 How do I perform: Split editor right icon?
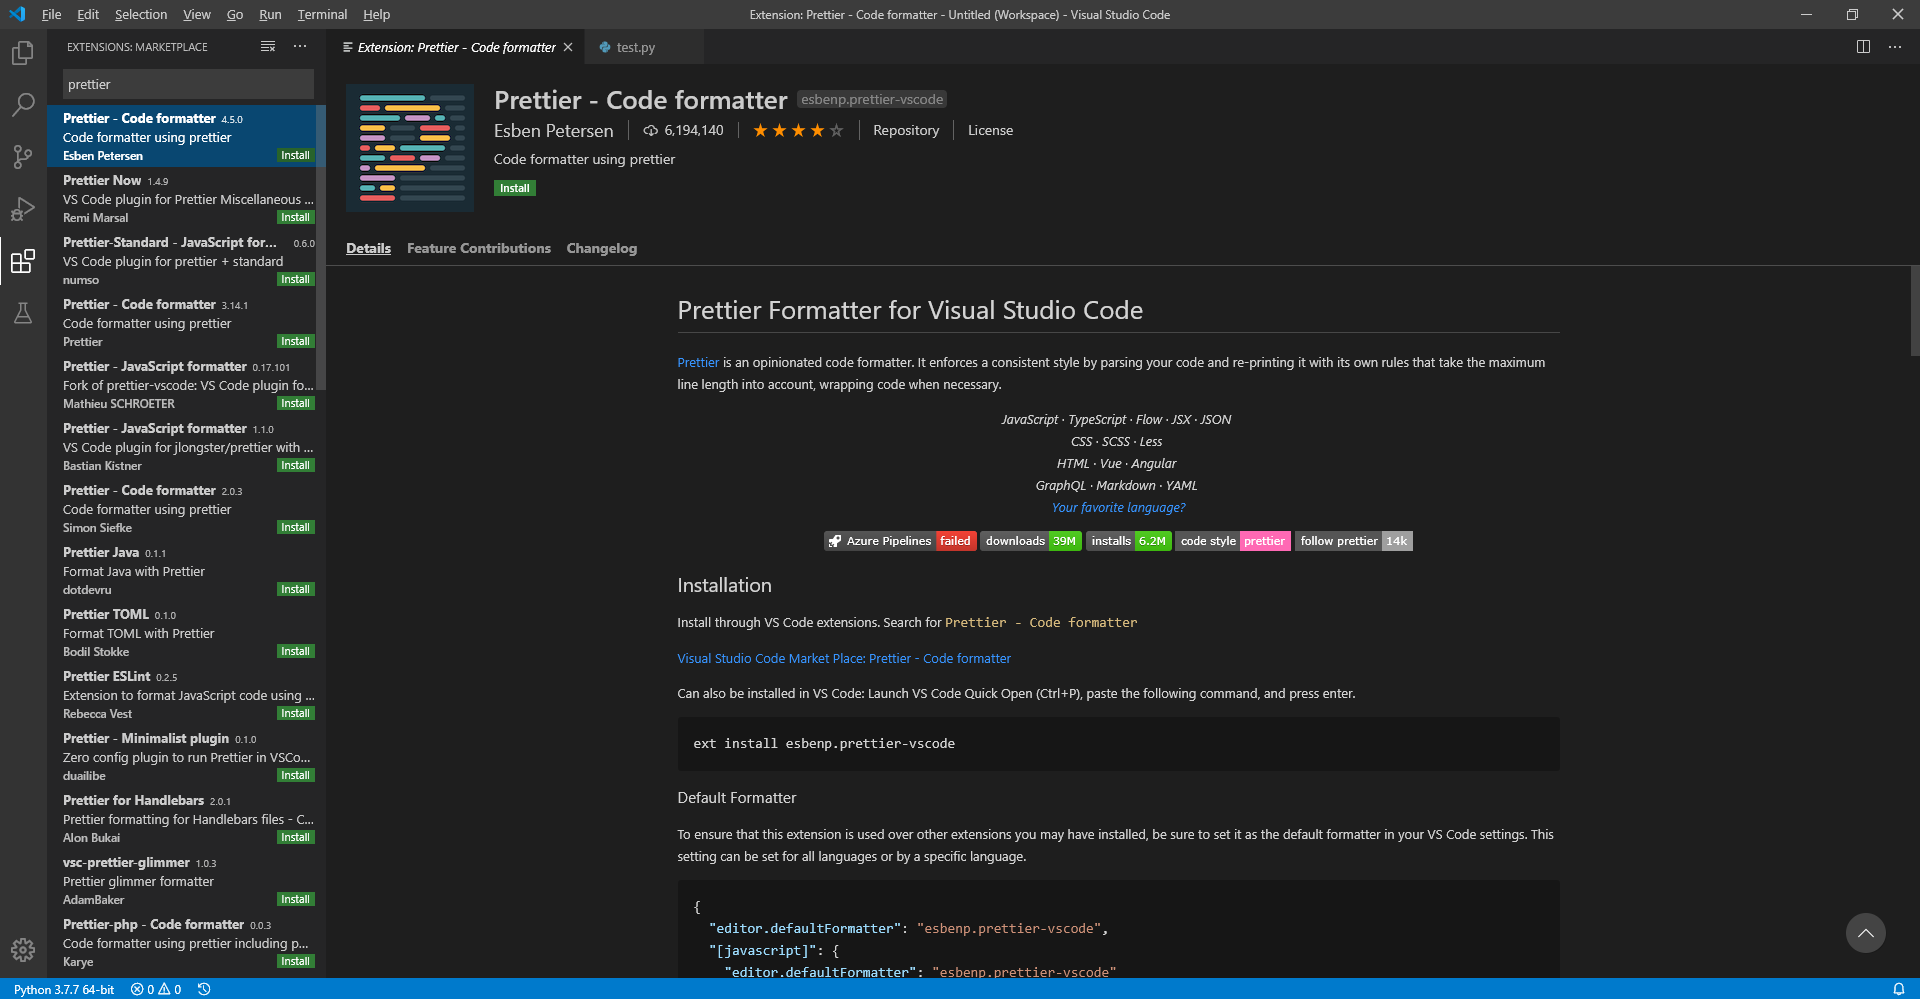pyautogui.click(x=1863, y=47)
